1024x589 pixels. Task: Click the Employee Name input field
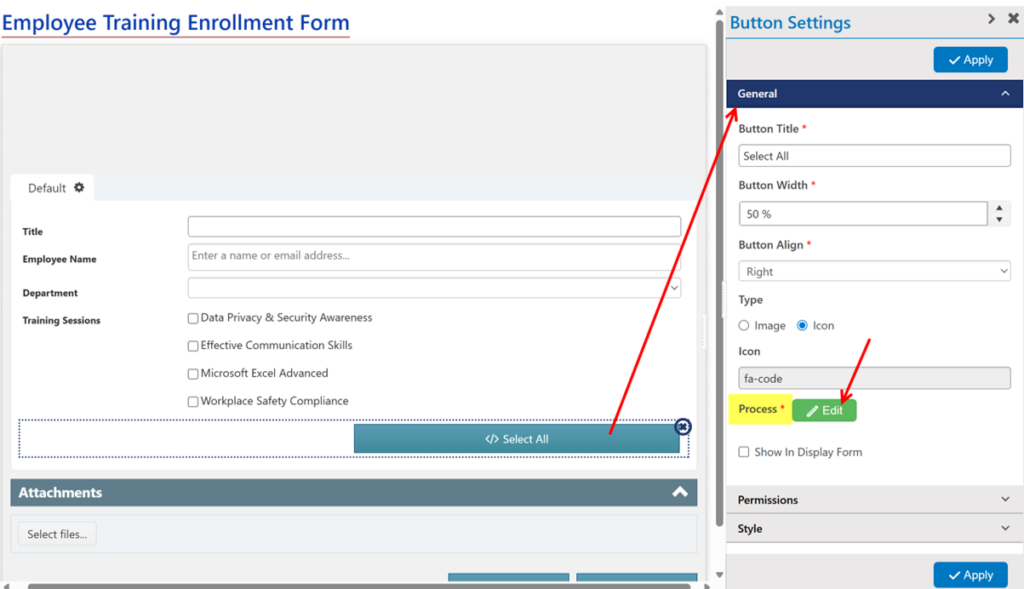click(x=434, y=256)
